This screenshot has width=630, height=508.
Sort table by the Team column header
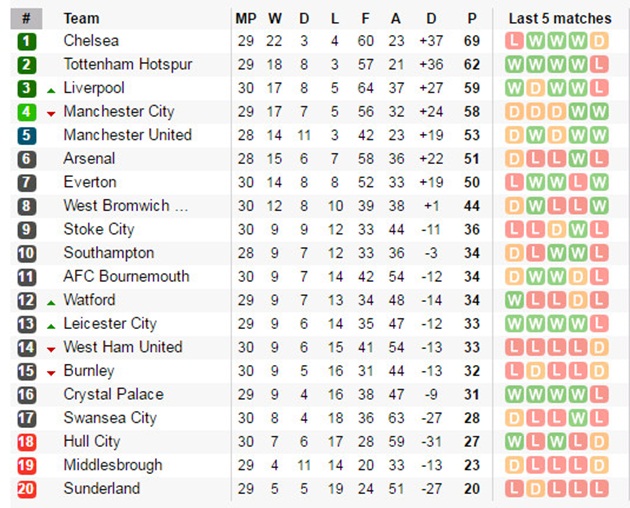81,18
